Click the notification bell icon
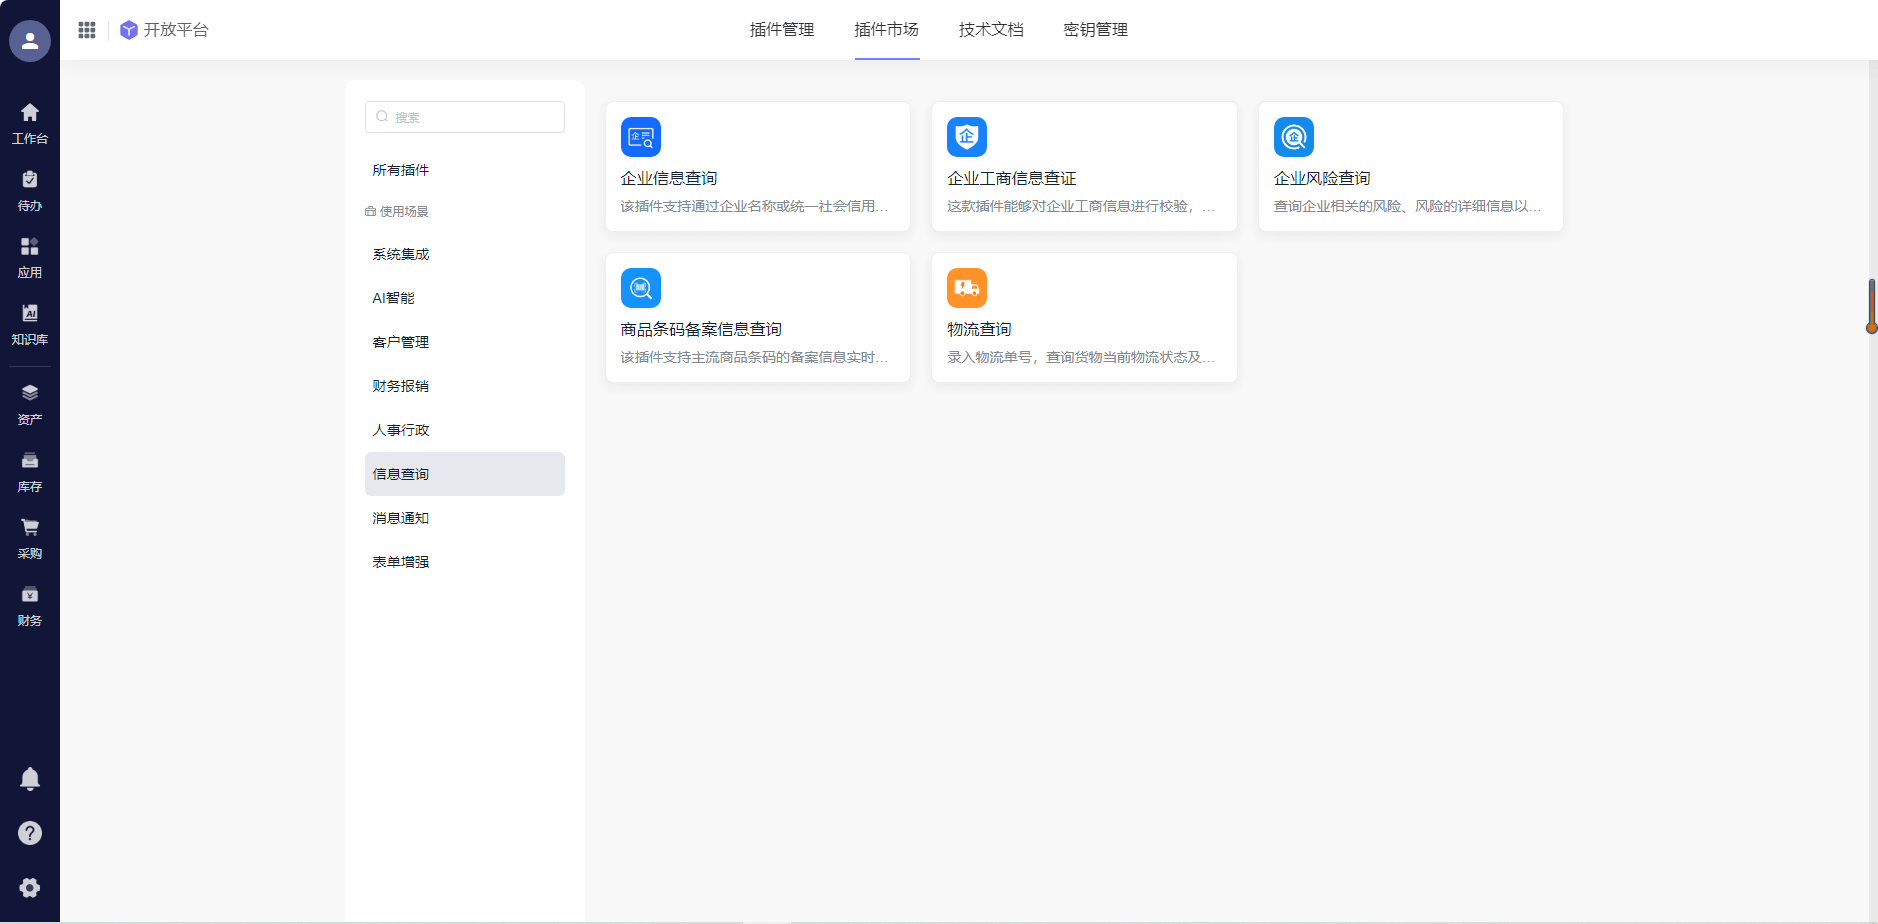 pos(30,778)
